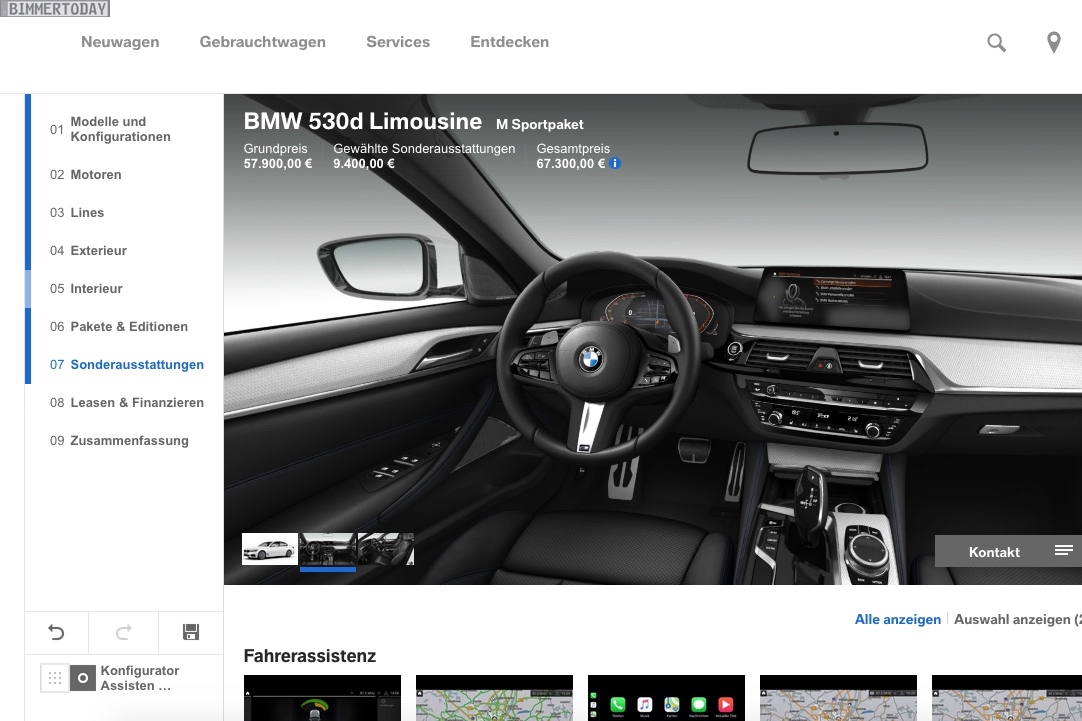
Task: Select step 04 Exterieur in sidebar
Action: tap(98, 251)
